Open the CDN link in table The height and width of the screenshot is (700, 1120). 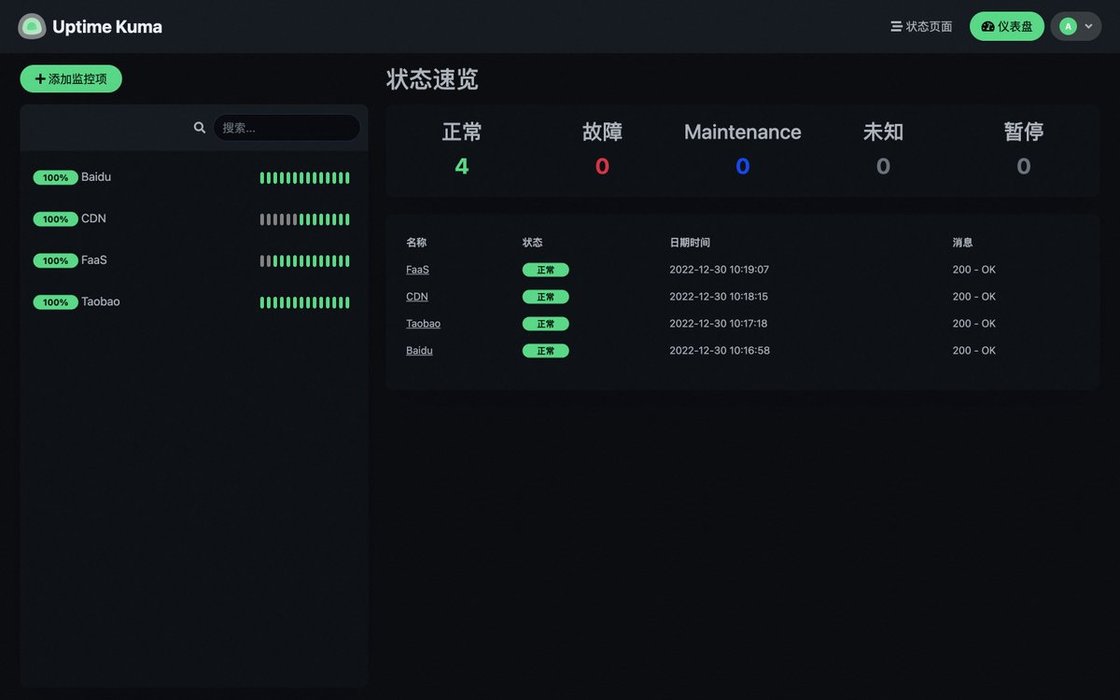(416, 297)
